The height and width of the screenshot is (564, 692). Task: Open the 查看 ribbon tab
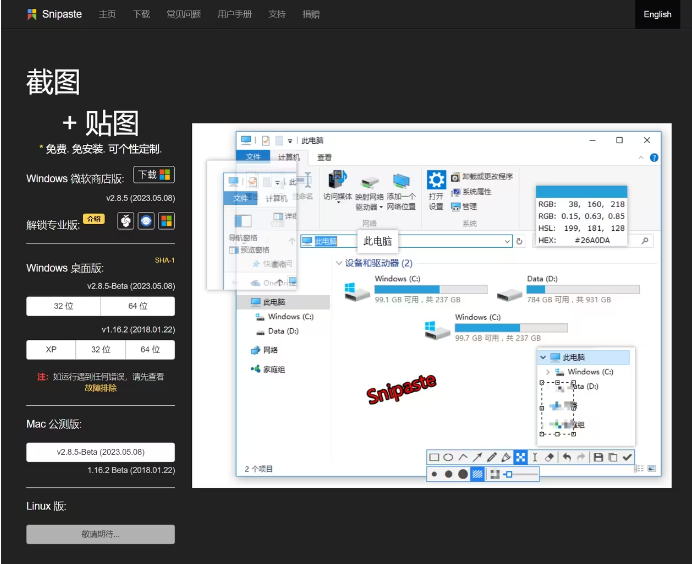coord(324,157)
